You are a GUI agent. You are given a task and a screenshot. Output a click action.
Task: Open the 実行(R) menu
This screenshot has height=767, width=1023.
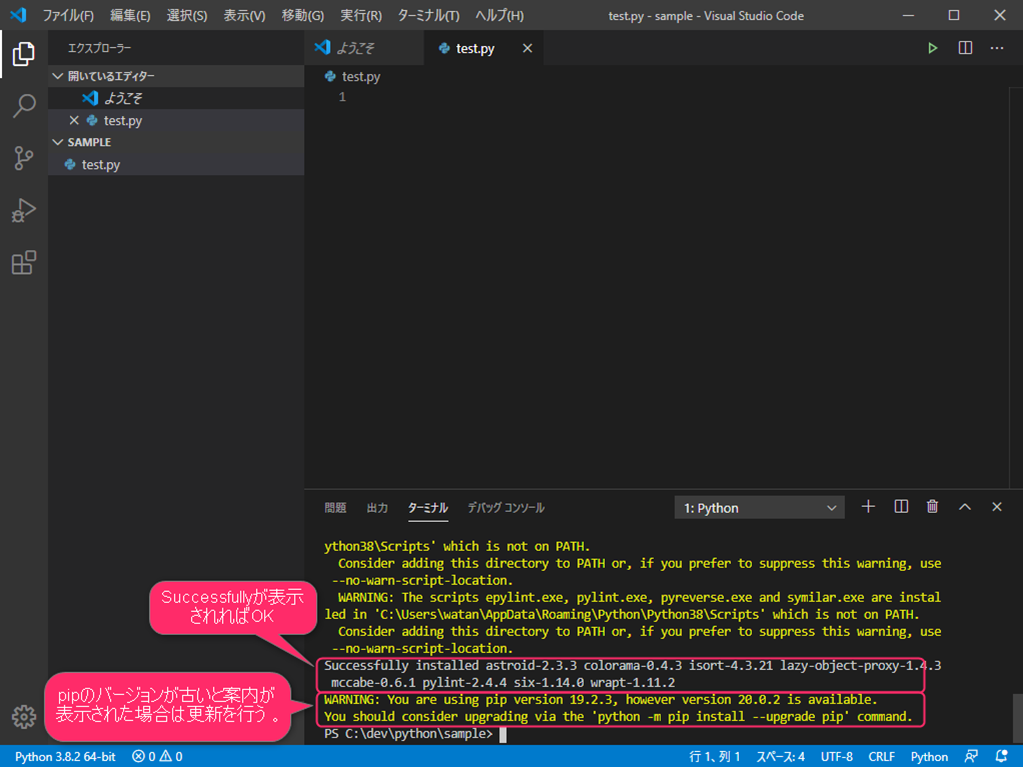click(x=361, y=15)
